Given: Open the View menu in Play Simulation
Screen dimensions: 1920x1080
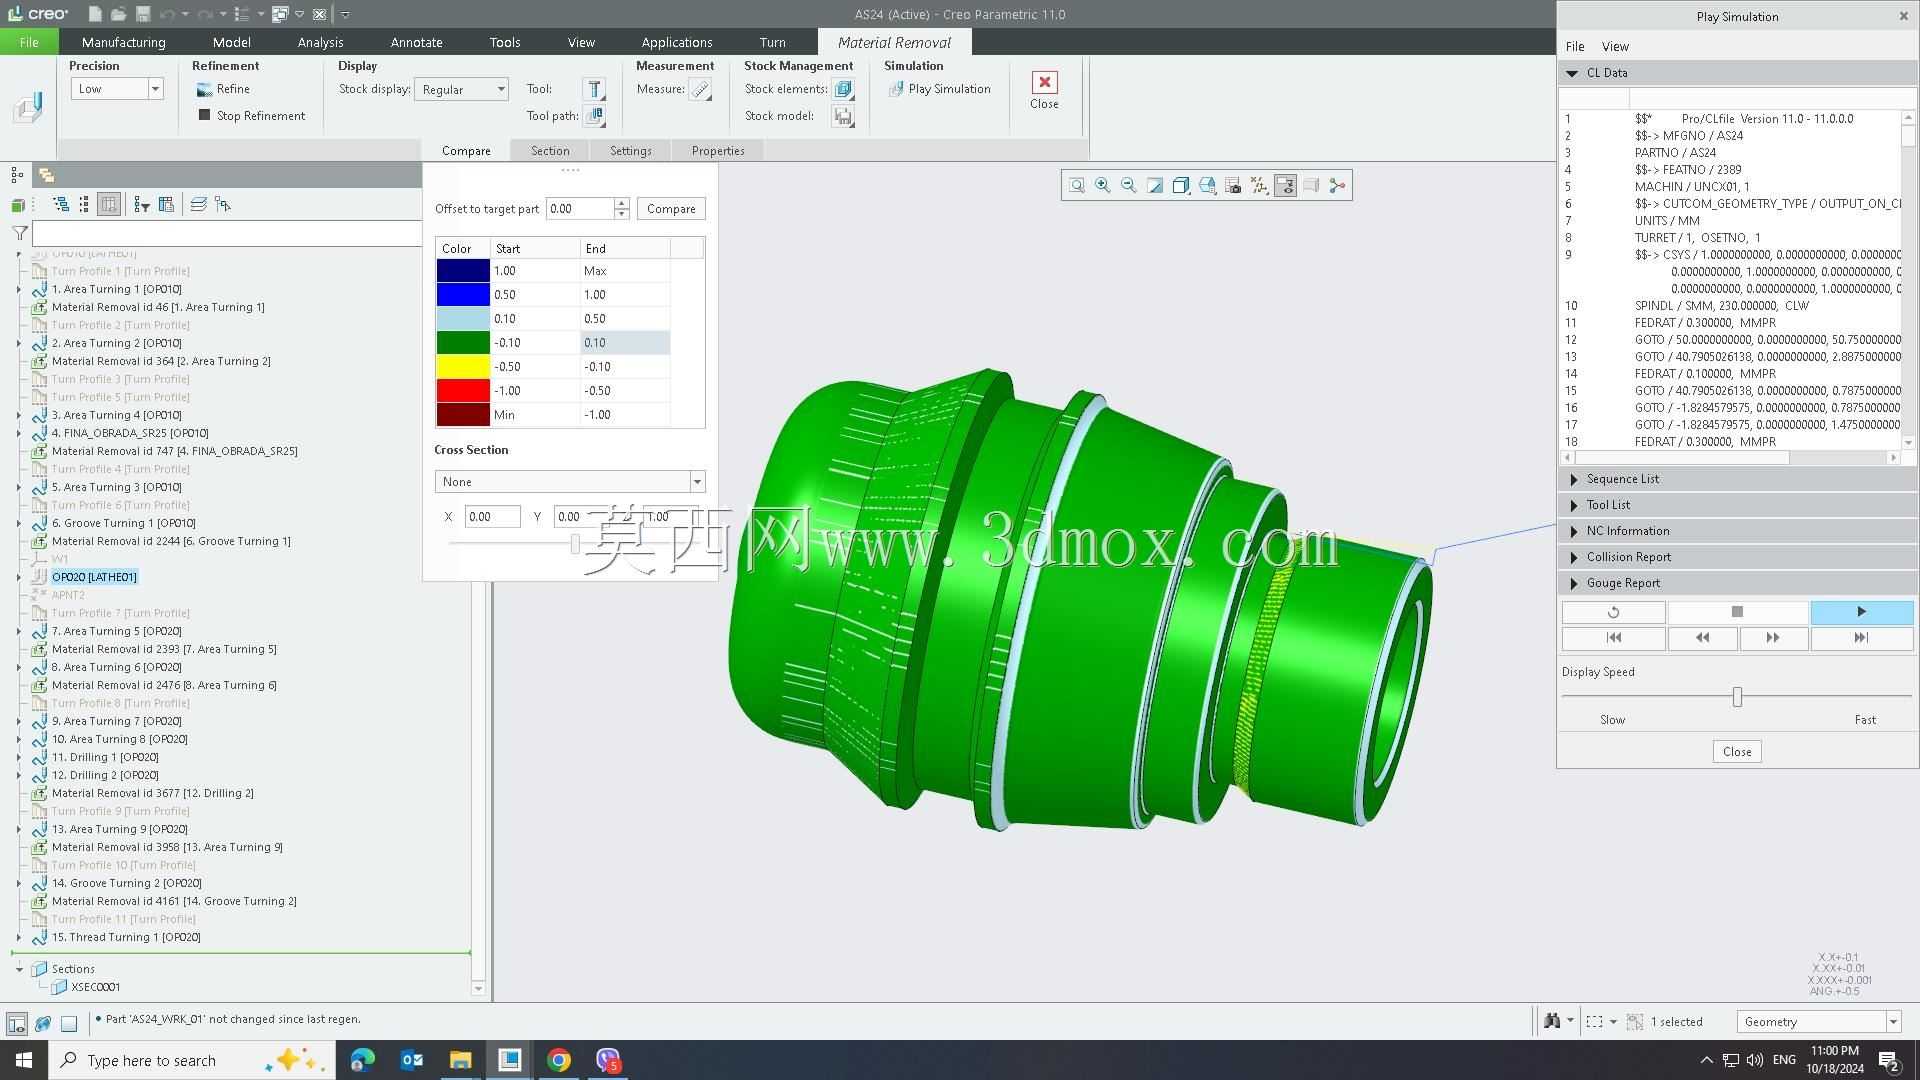Looking at the screenshot, I should click(x=1615, y=46).
